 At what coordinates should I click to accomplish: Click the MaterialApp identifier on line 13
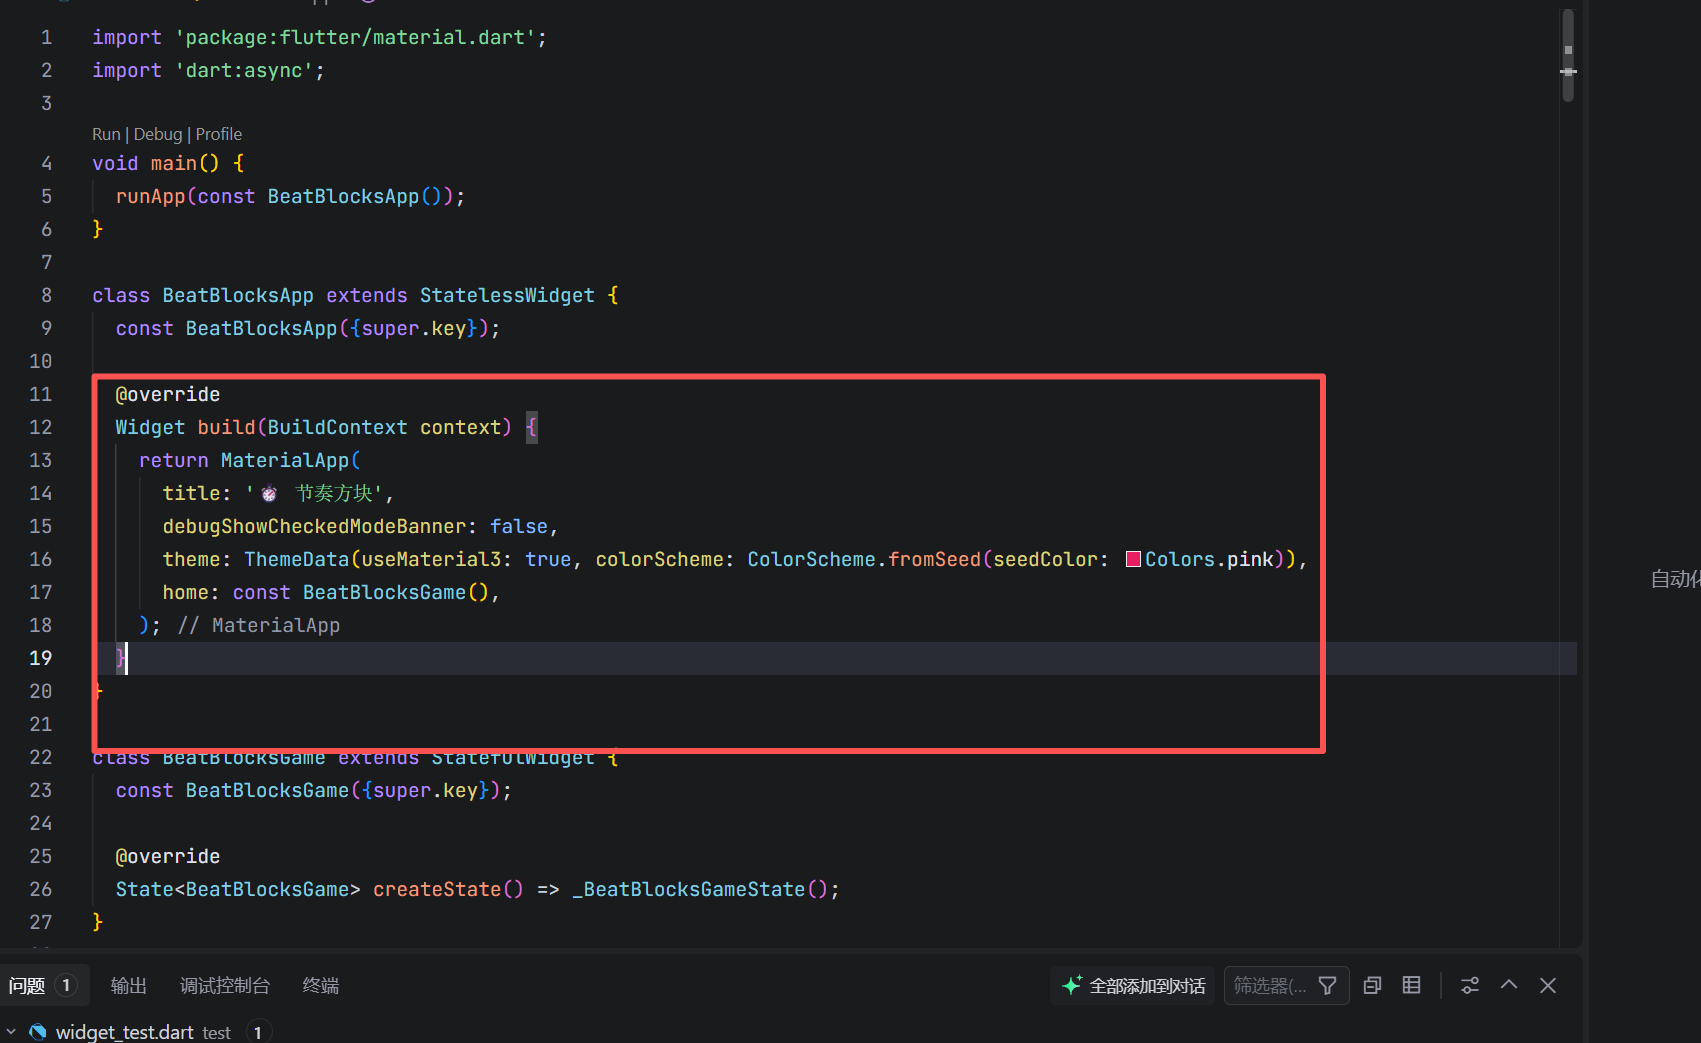(x=285, y=460)
